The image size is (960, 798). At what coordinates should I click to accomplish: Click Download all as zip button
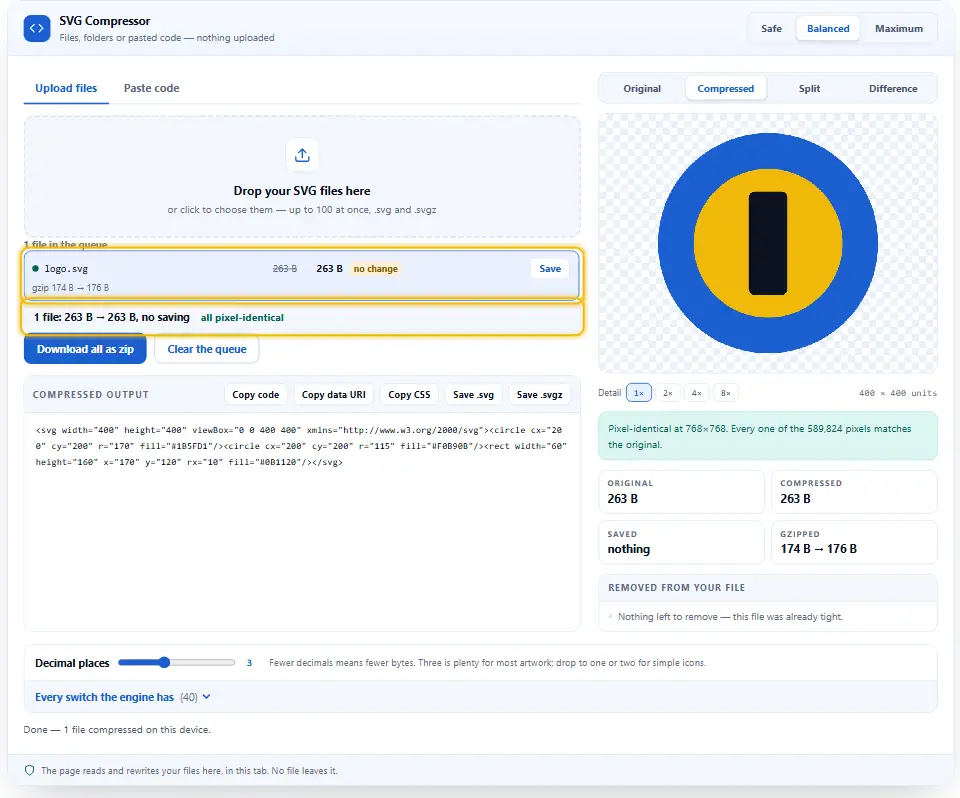point(85,349)
